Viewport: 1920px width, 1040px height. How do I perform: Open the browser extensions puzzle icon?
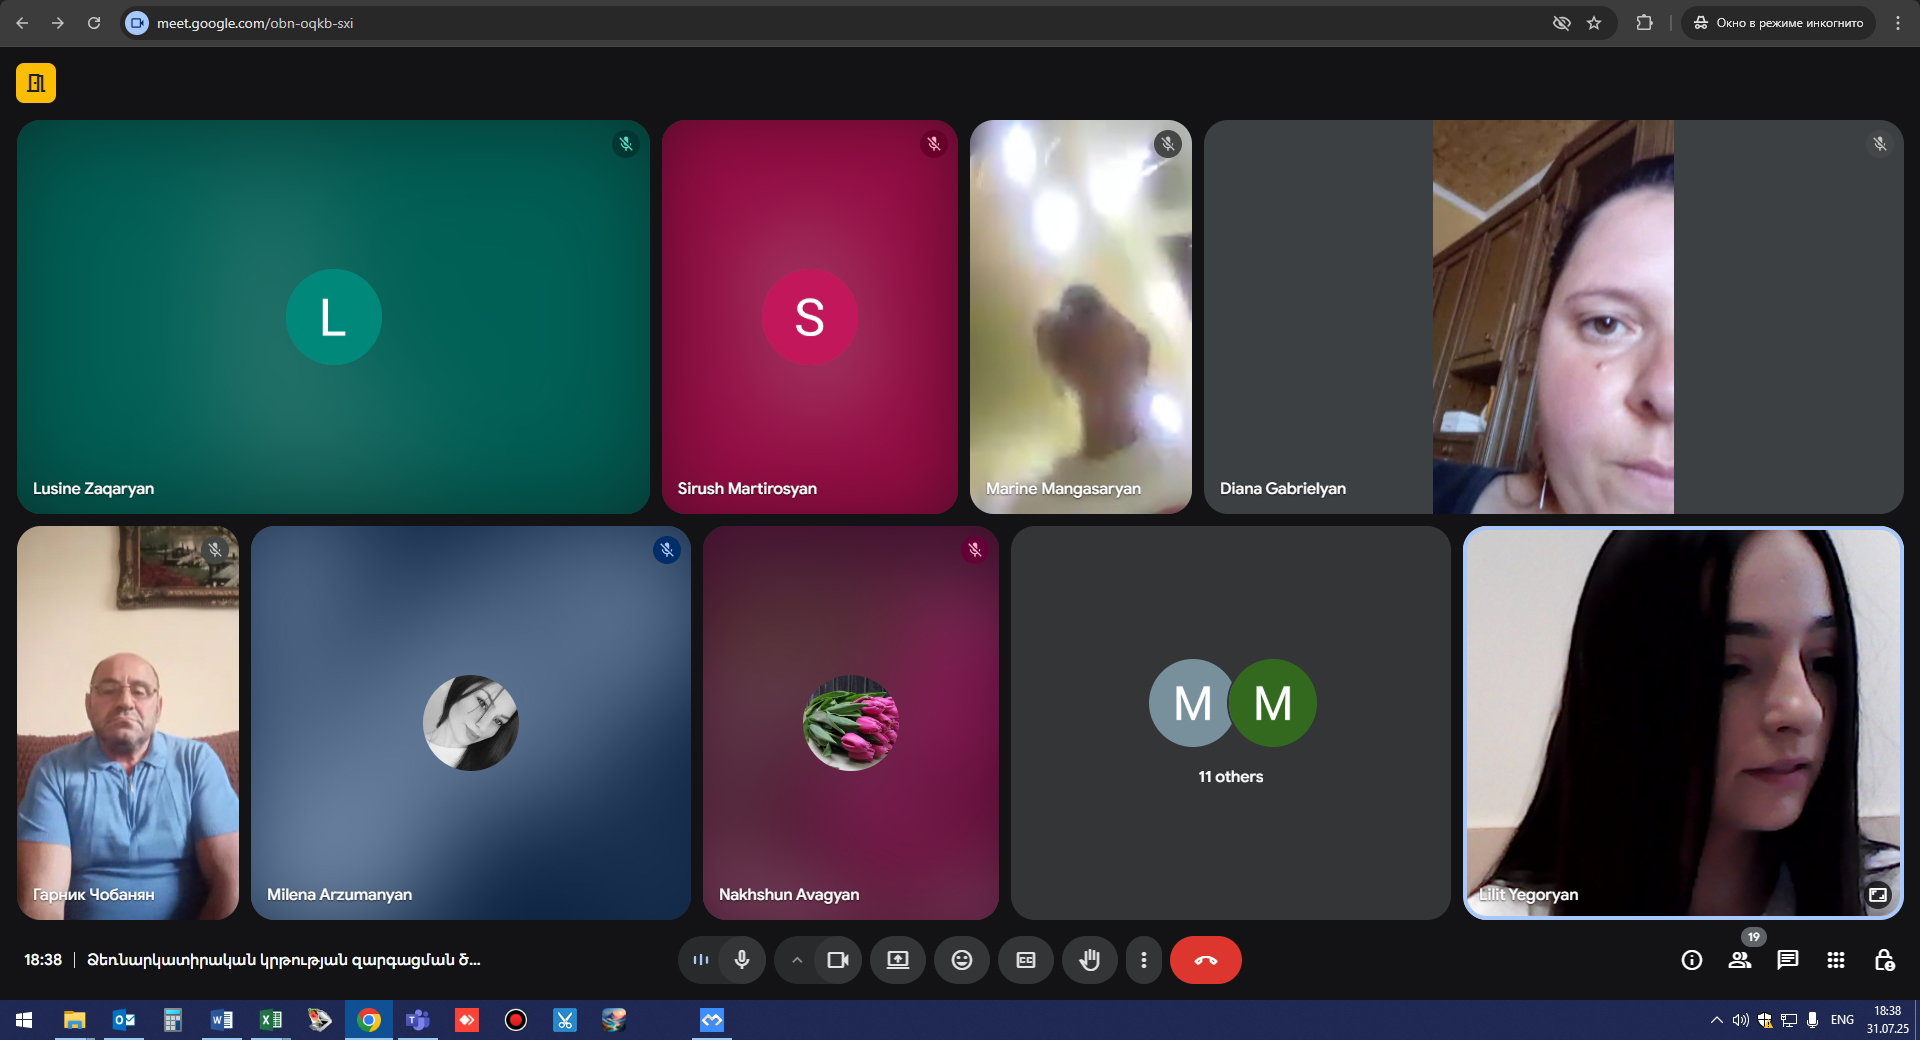click(x=1644, y=23)
